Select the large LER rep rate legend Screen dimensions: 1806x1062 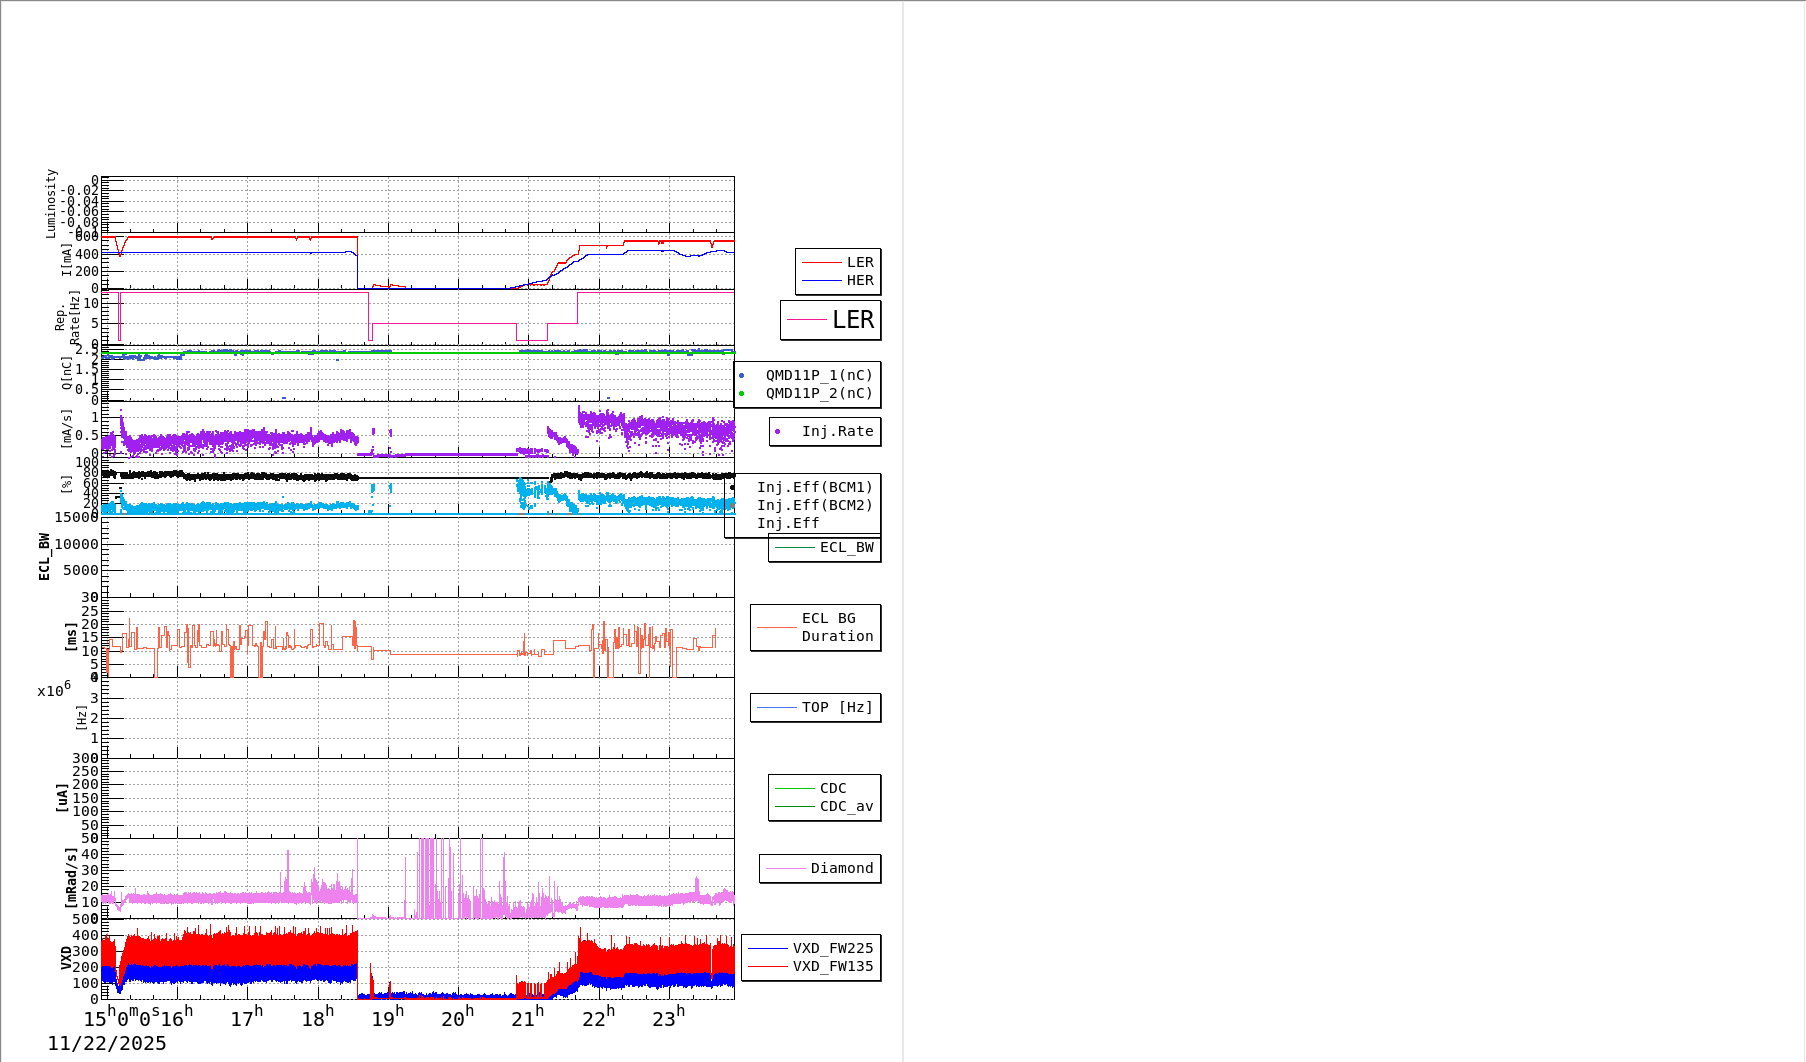[831, 320]
